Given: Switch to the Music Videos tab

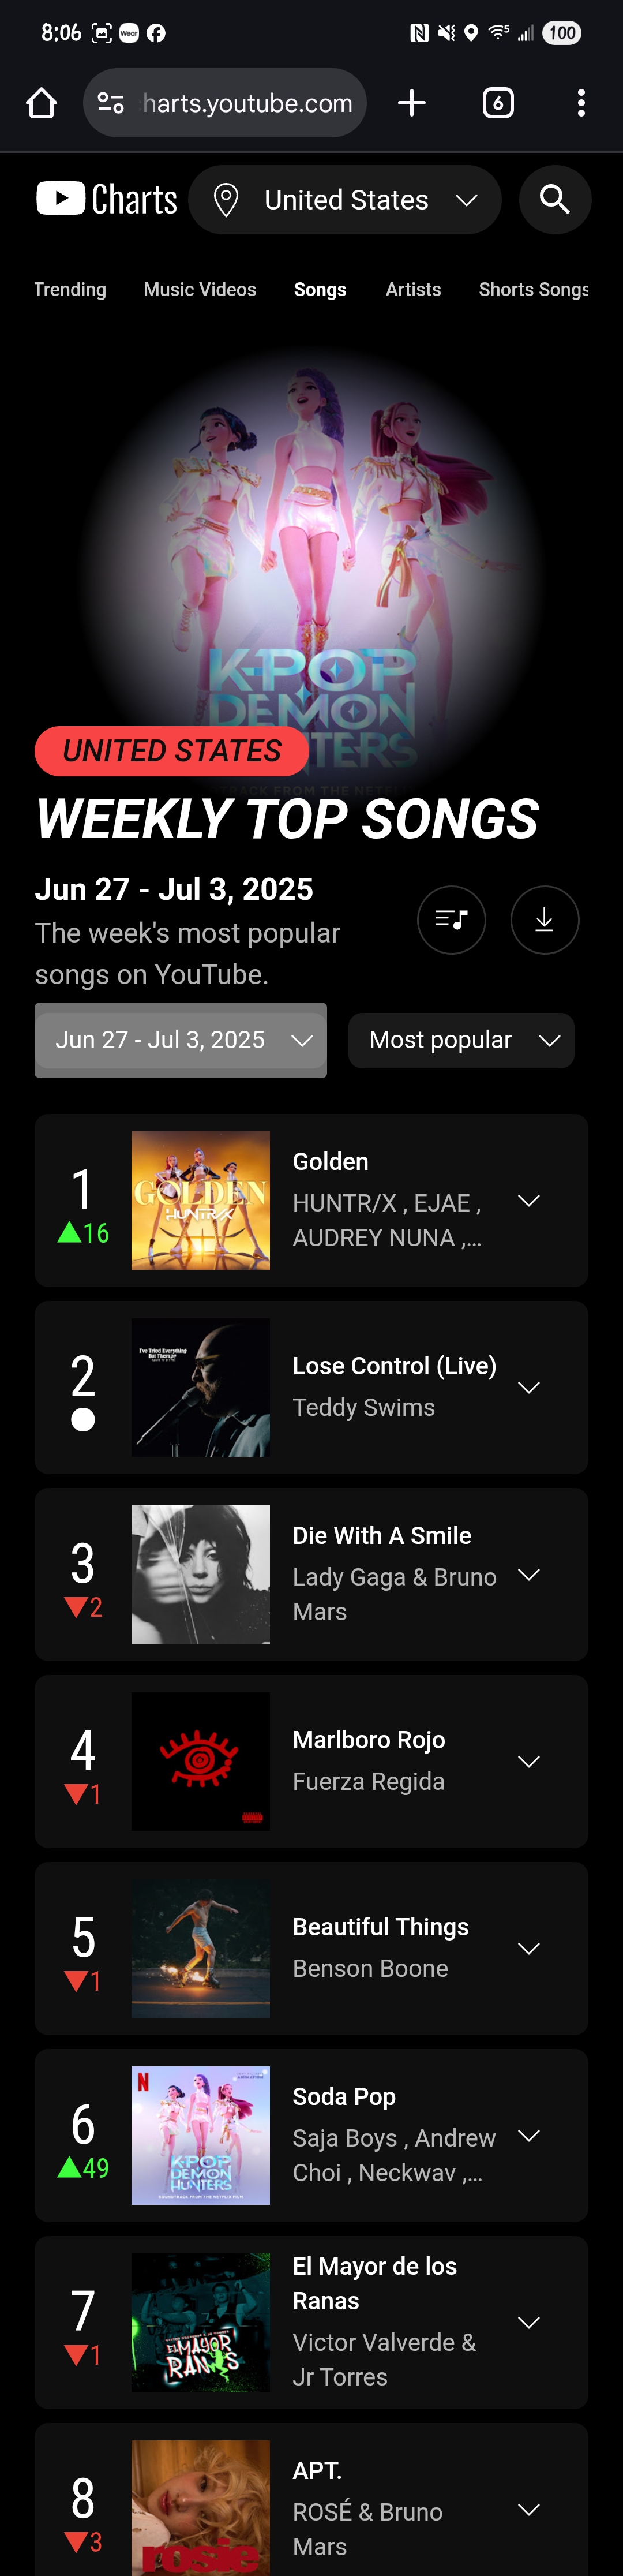Looking at the screenshot, I should click(200, 289).
